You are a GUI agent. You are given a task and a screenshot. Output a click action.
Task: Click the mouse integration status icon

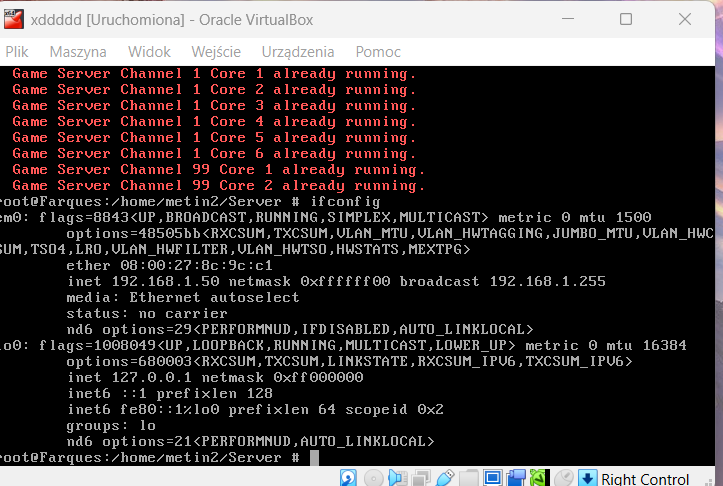coord(565,478)
